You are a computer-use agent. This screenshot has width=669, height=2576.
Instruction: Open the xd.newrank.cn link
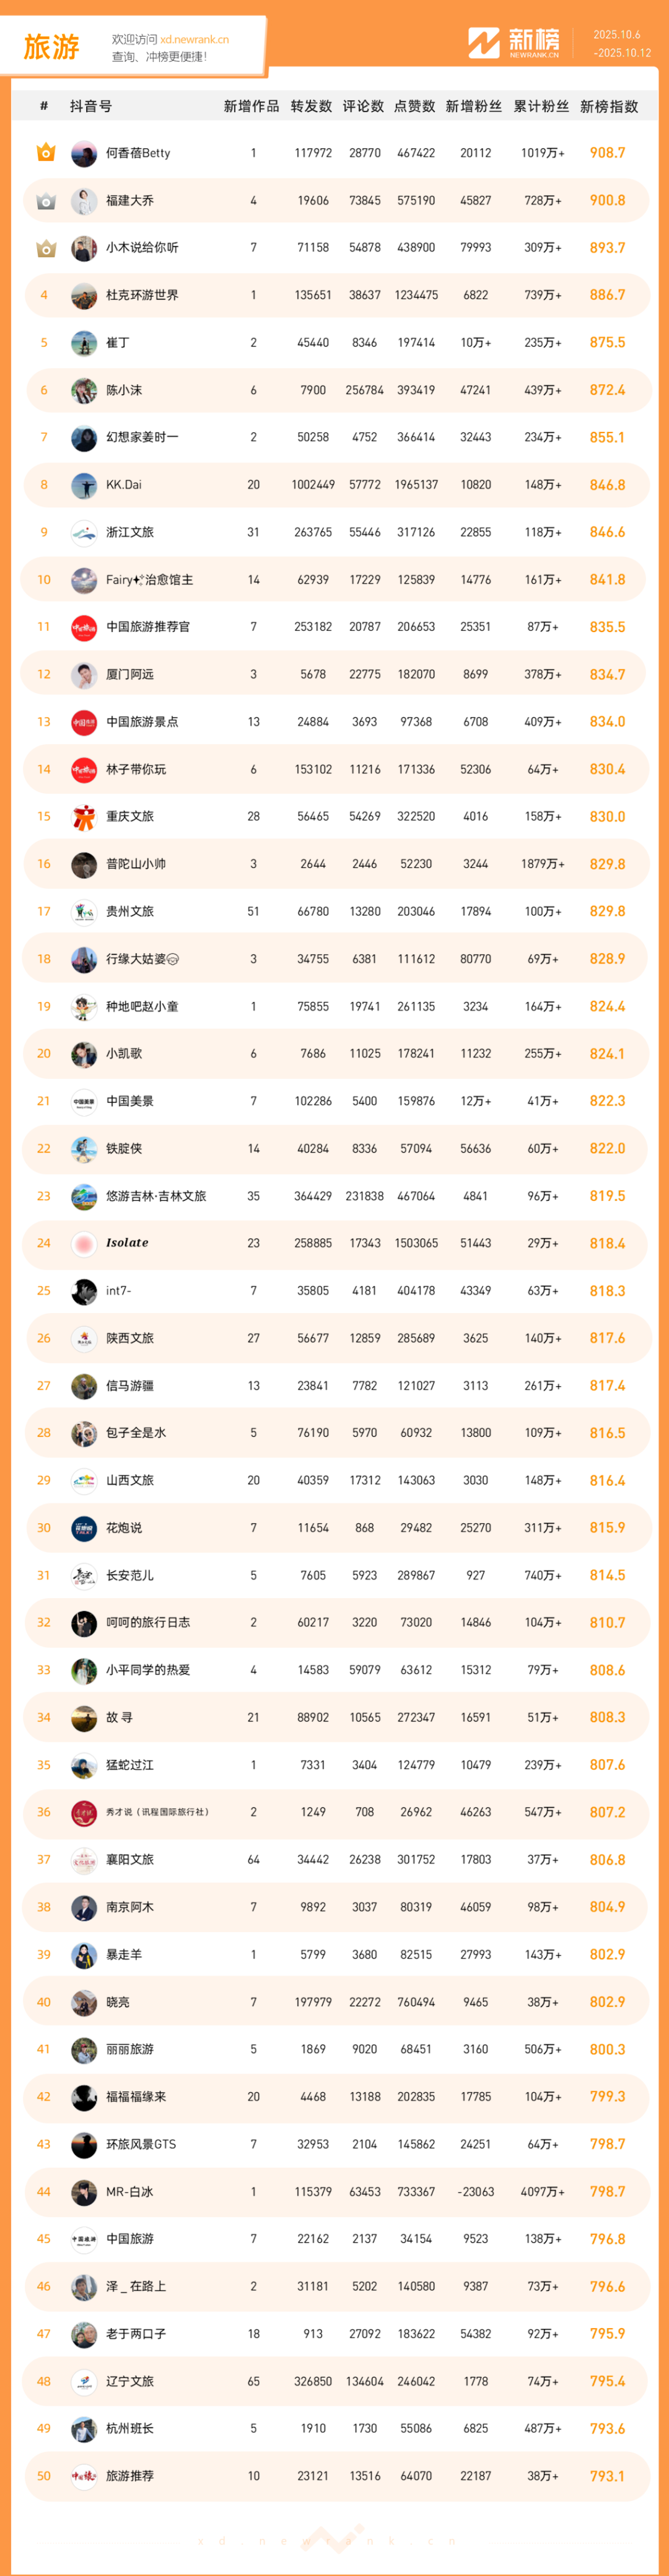(x=194, y=40)
